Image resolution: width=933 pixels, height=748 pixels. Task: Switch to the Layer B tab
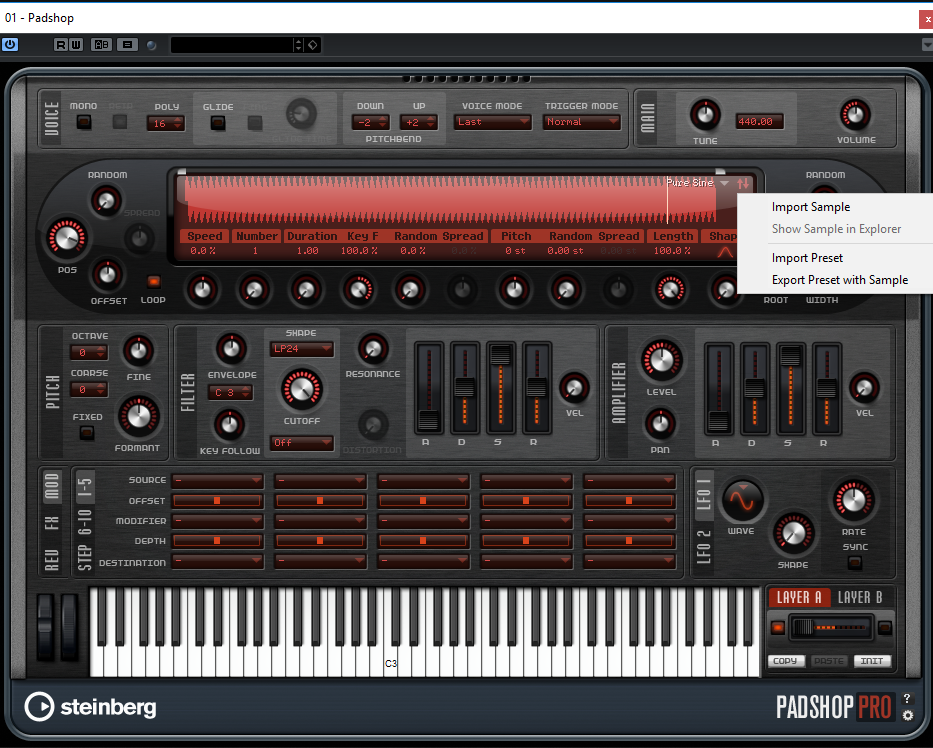(x=860, y=597)
